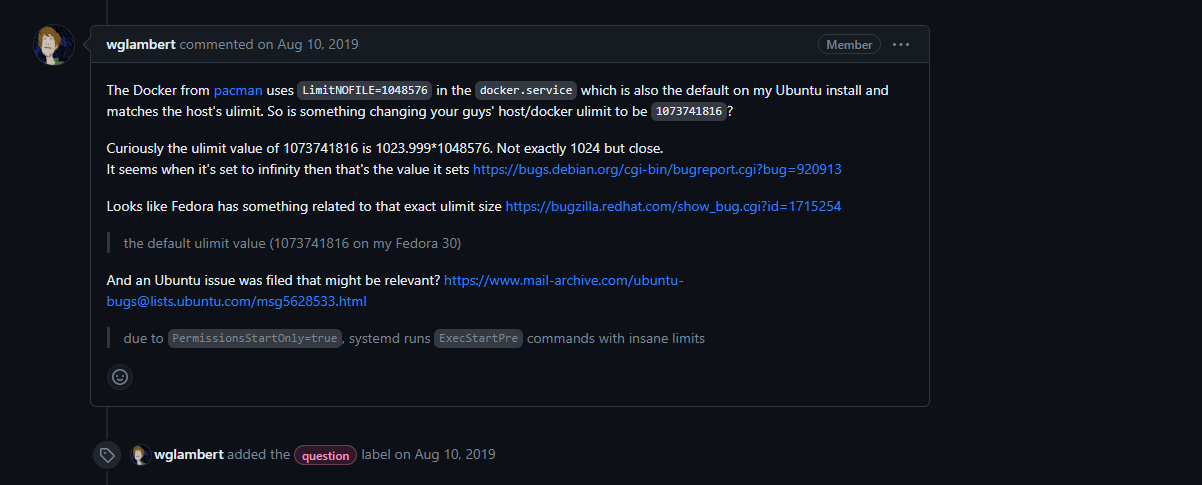Open the three-dot comment options menu
This screenshot has height=485, width=1202.
tap(901, 44)
